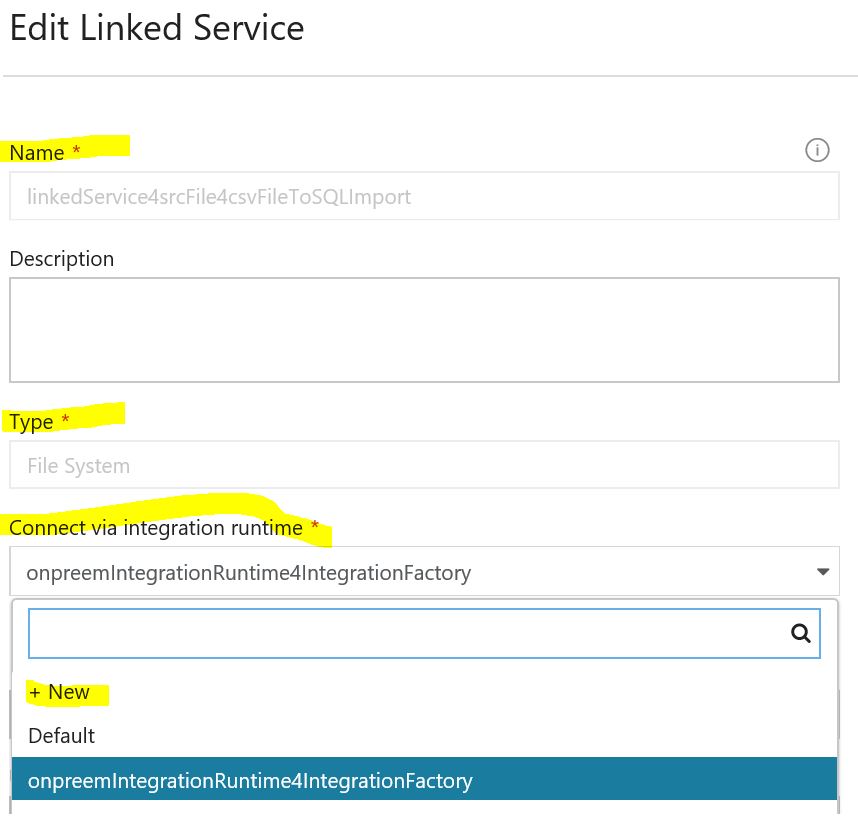Click the red asterisk next to Type
The width and height of the screenshot is (858, 819).
(x=65, y=419)
